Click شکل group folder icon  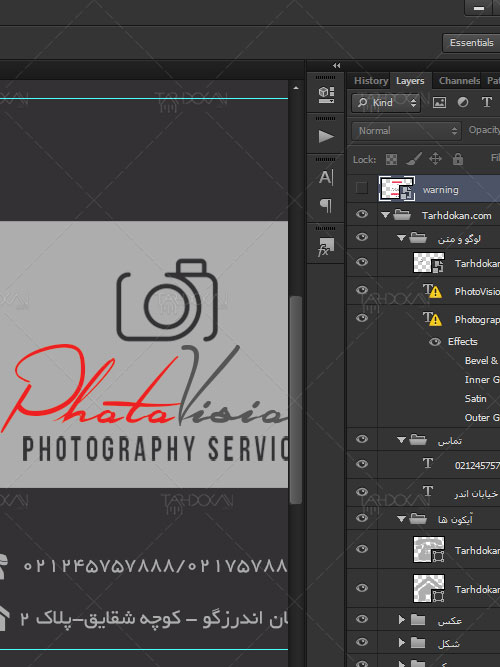tap(418, 642)
